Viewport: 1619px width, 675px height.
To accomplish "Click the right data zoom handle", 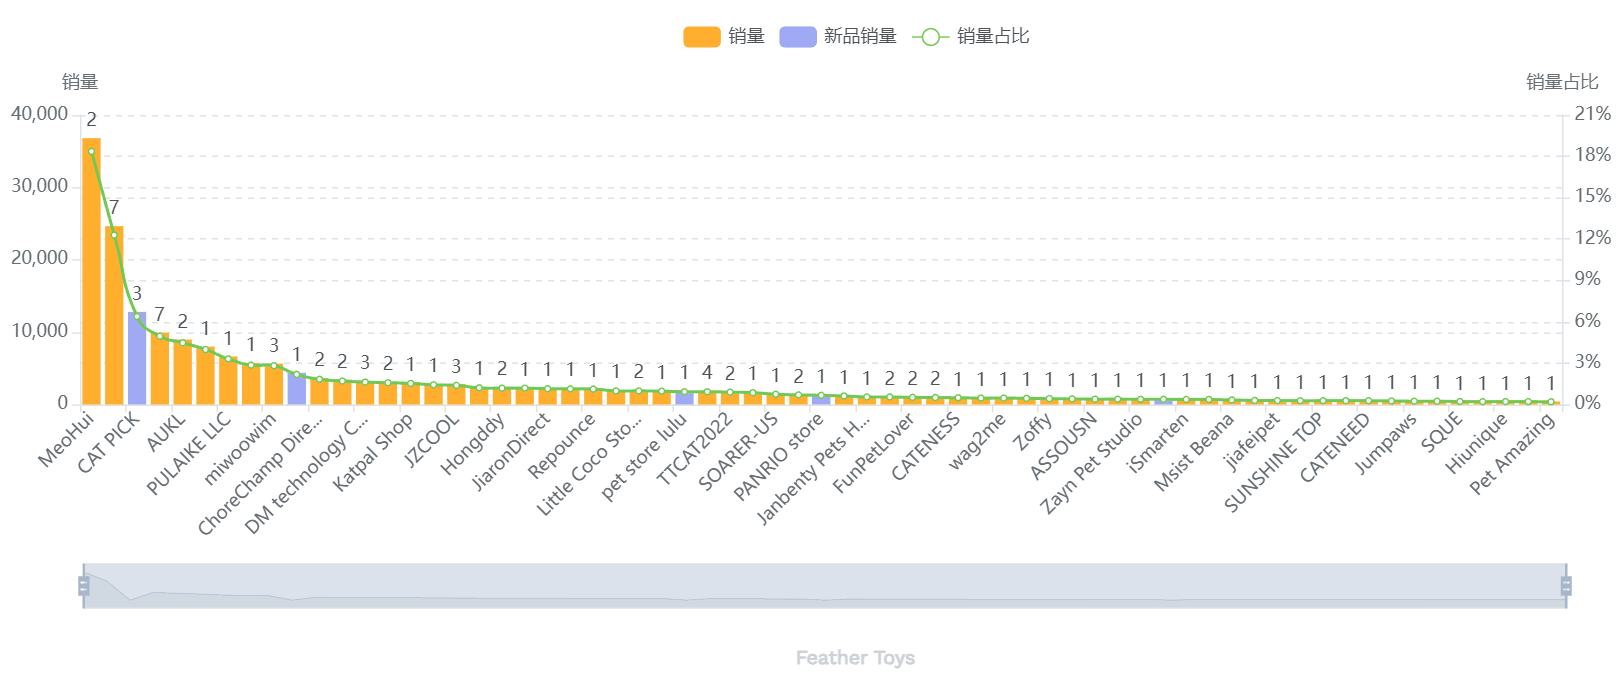I will (x=1566, y=586).
